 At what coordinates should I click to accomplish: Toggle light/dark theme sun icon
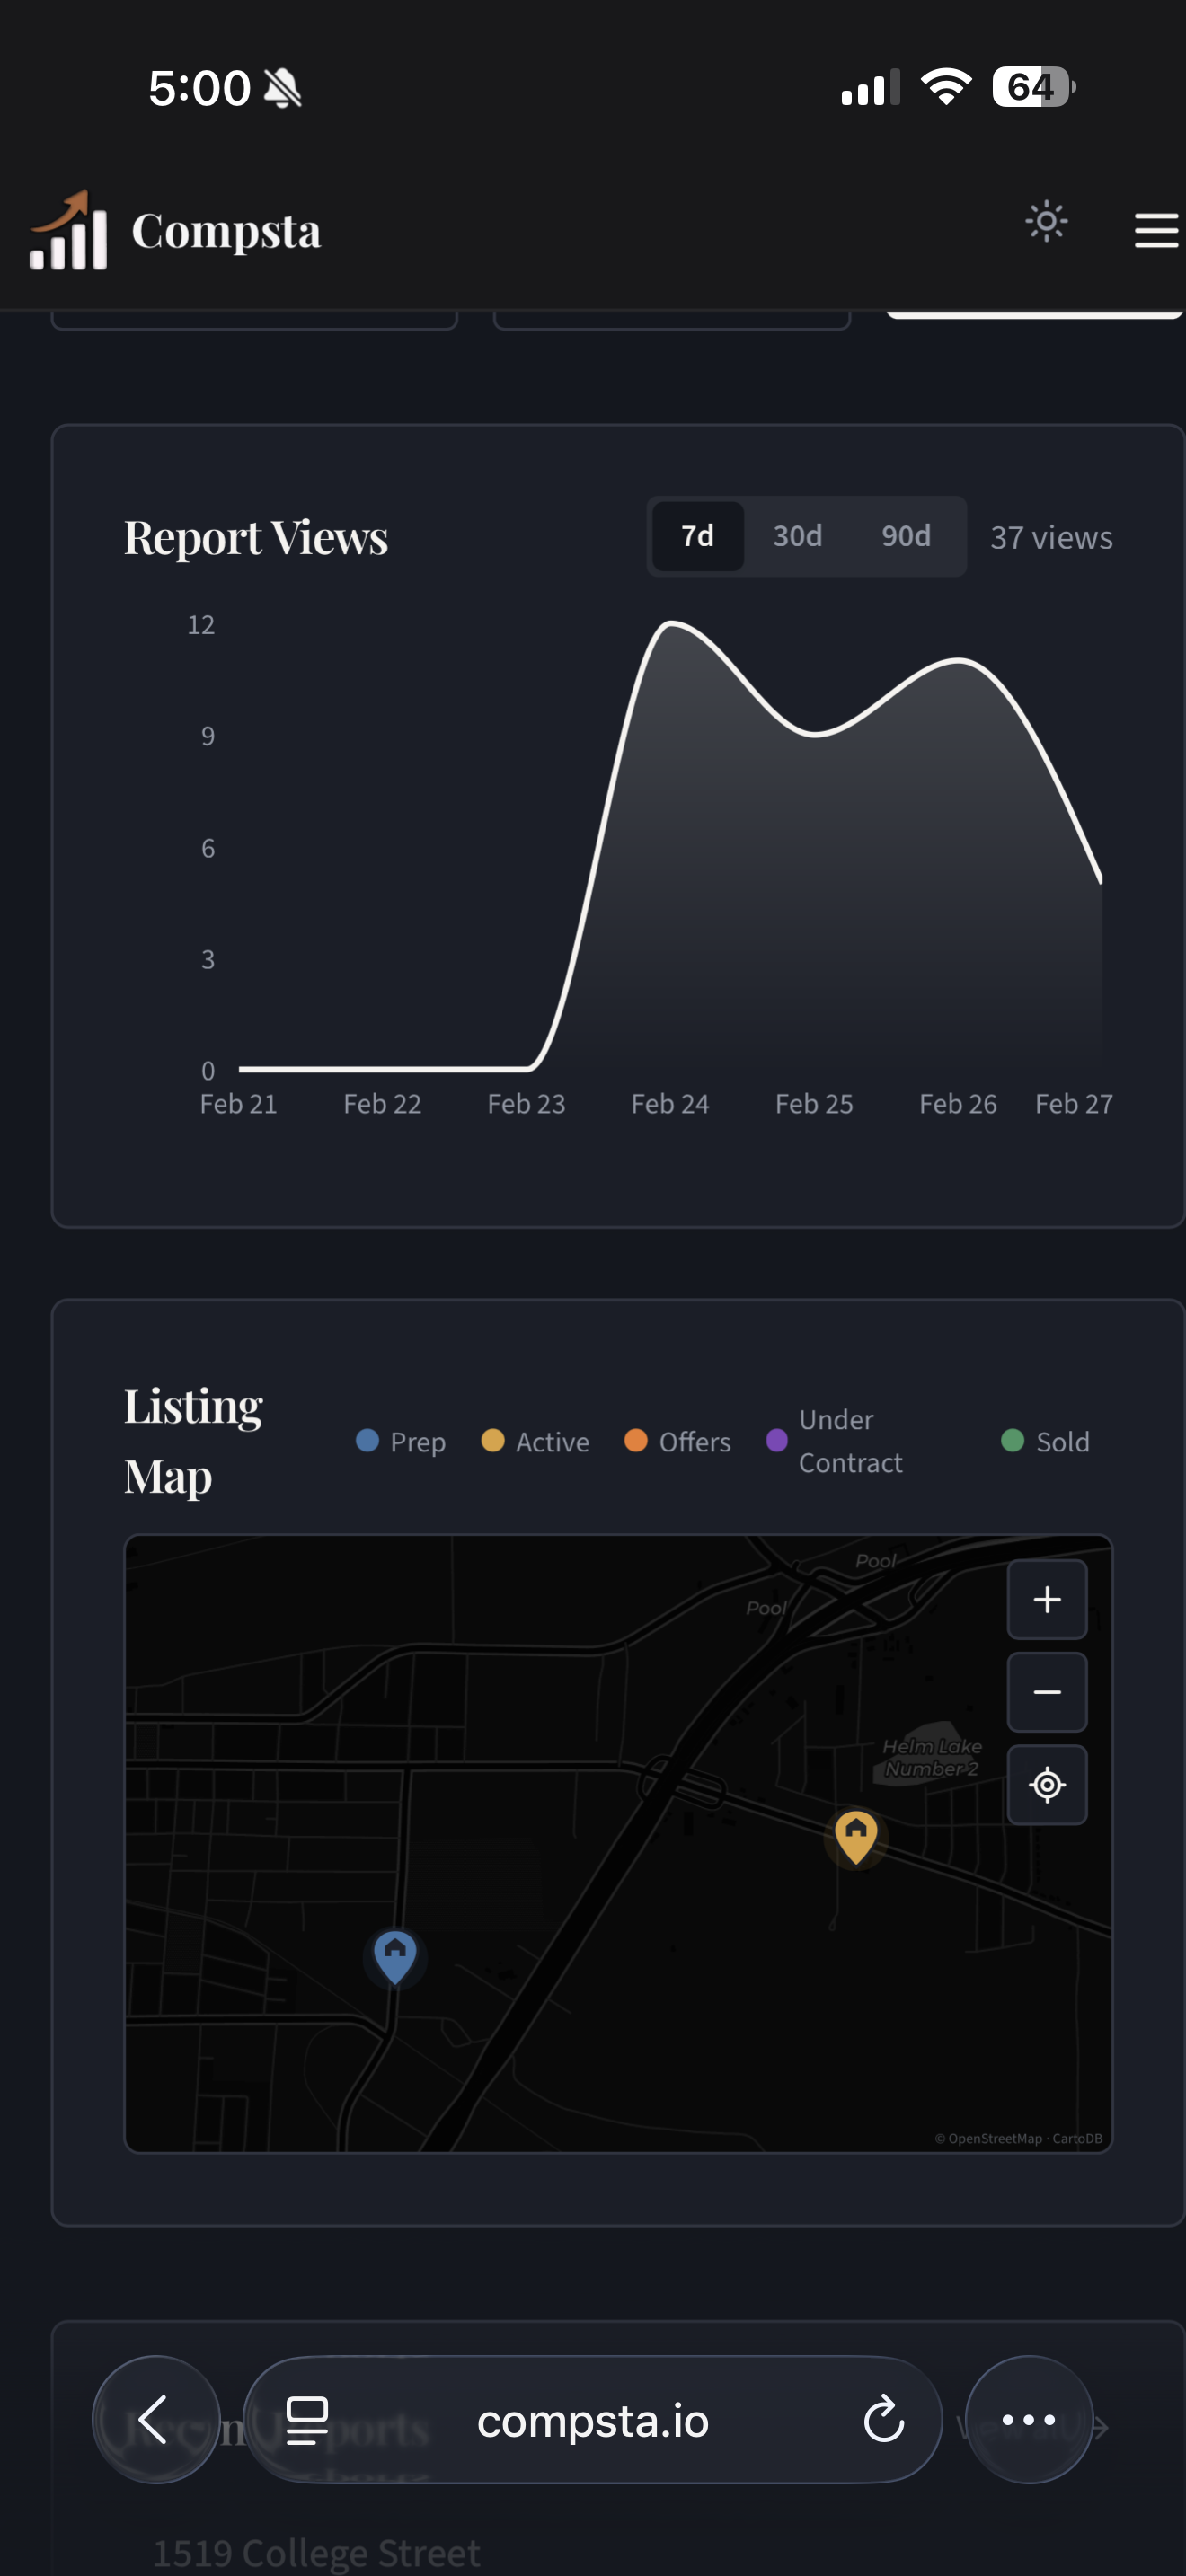tap(1046, 221)
